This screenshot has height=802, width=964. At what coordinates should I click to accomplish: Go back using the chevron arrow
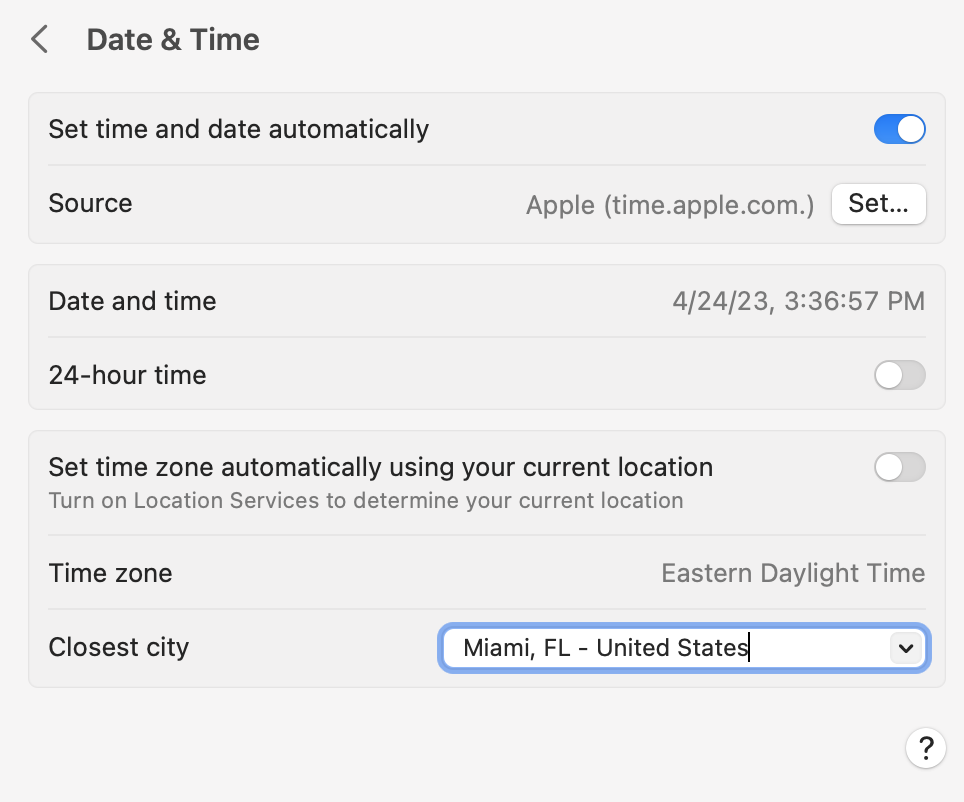[x=40, y=40]
